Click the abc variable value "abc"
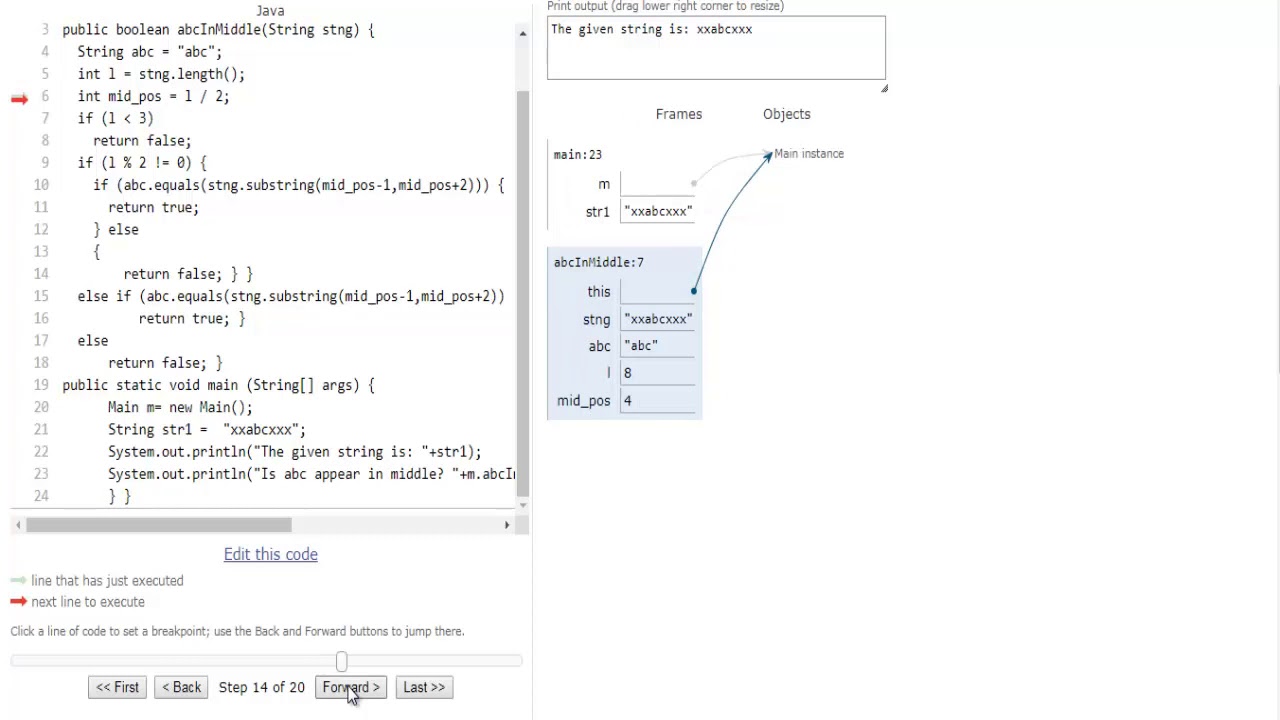Viewport: 1280px width, 720px height. (641, 346)
